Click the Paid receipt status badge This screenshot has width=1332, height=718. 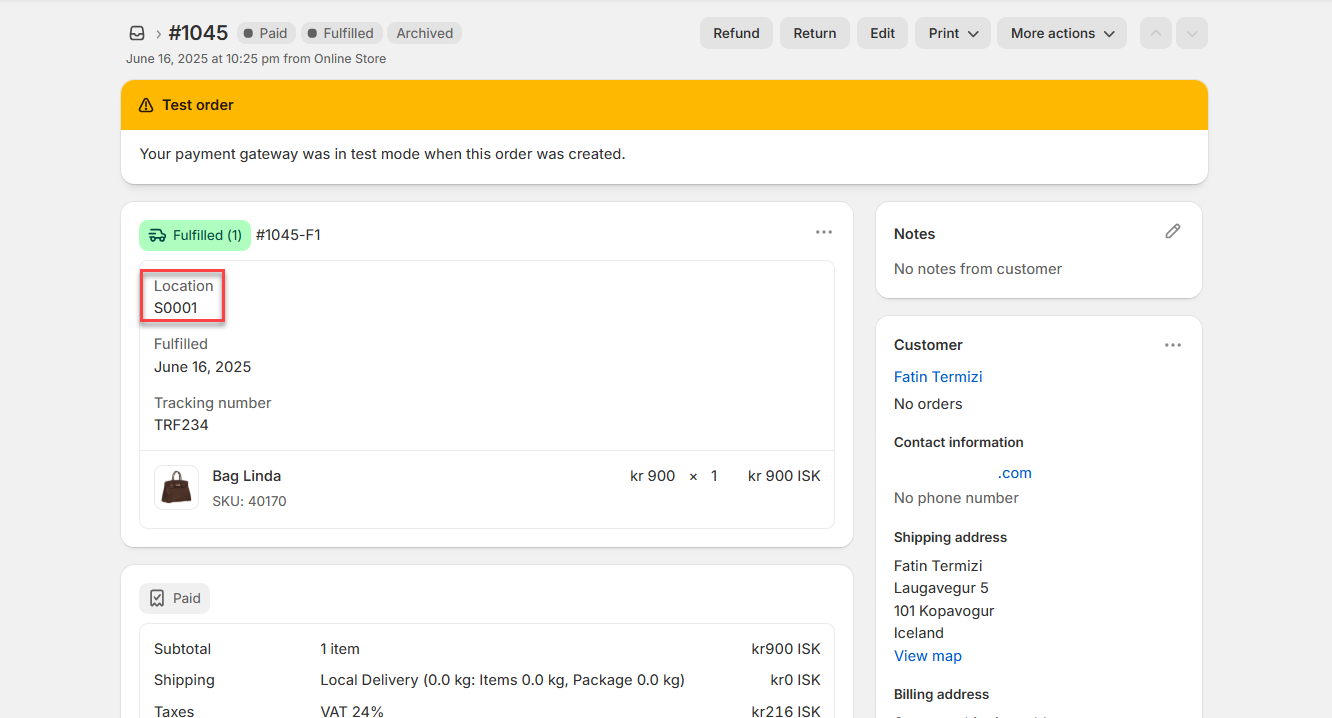coord(175,598)
